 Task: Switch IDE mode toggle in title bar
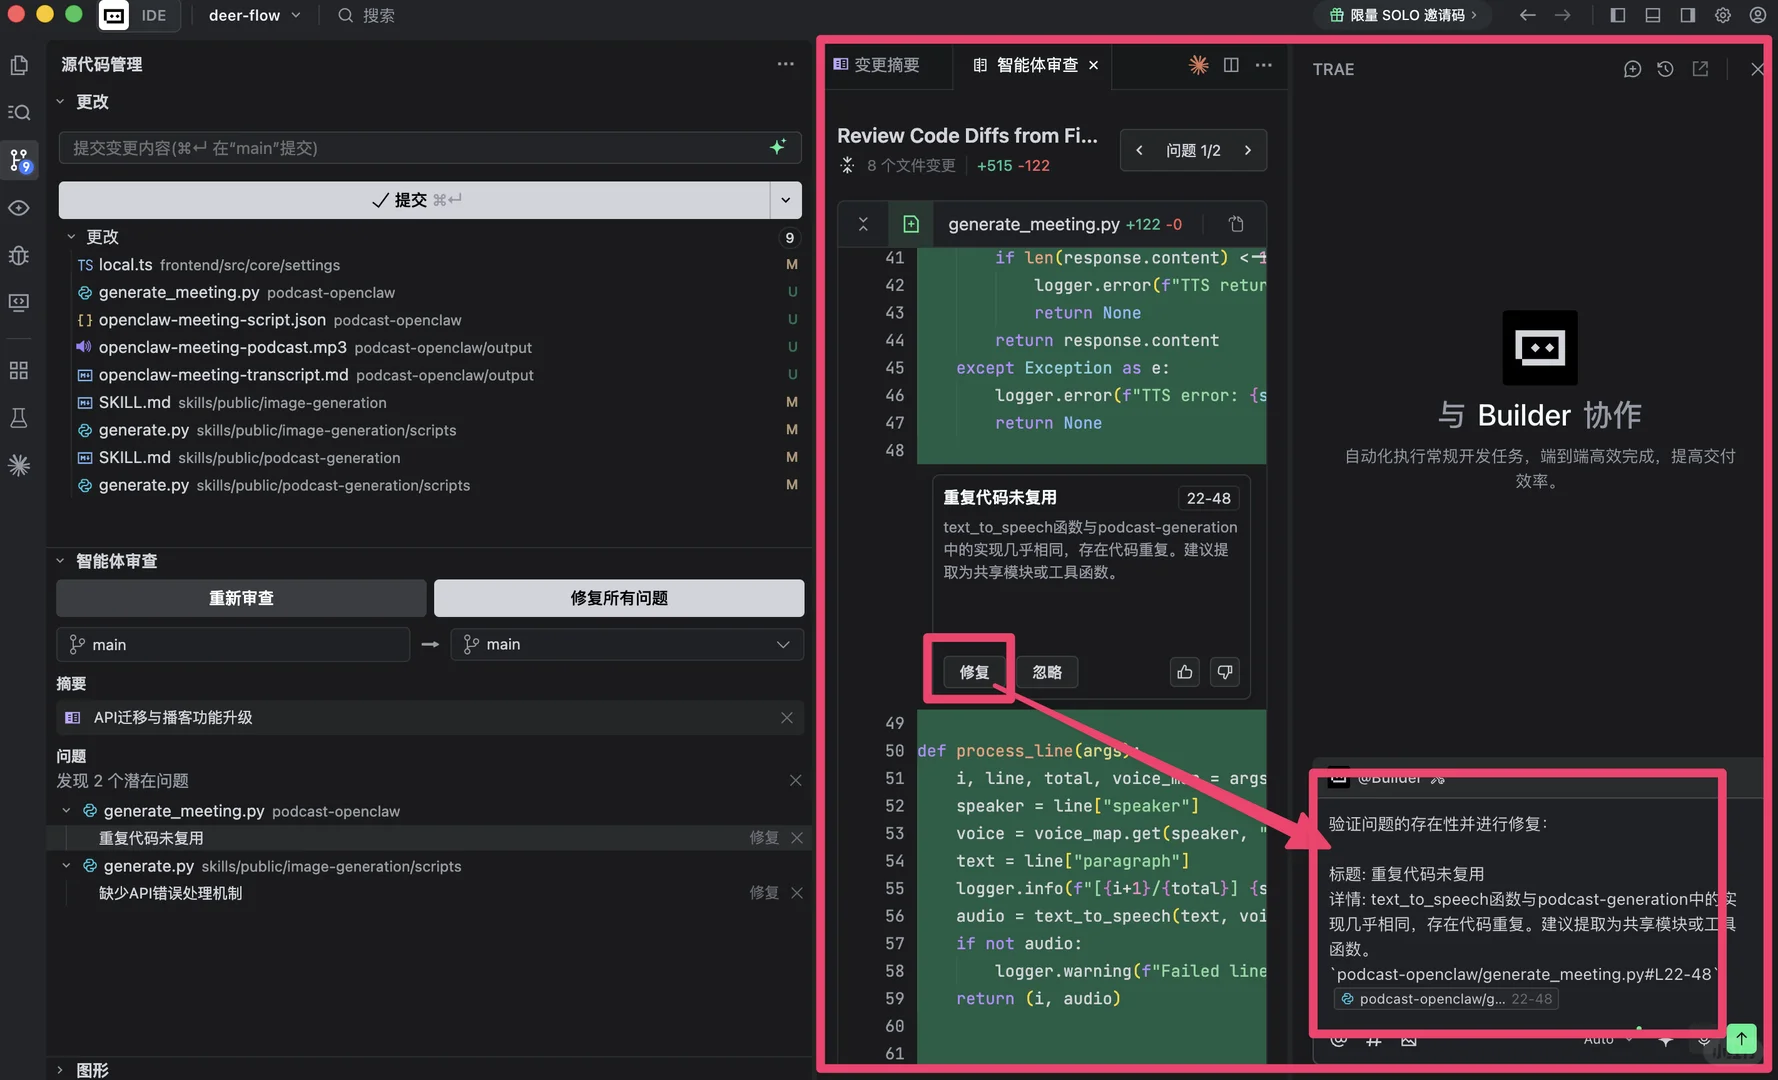click(x=139, y=15)
